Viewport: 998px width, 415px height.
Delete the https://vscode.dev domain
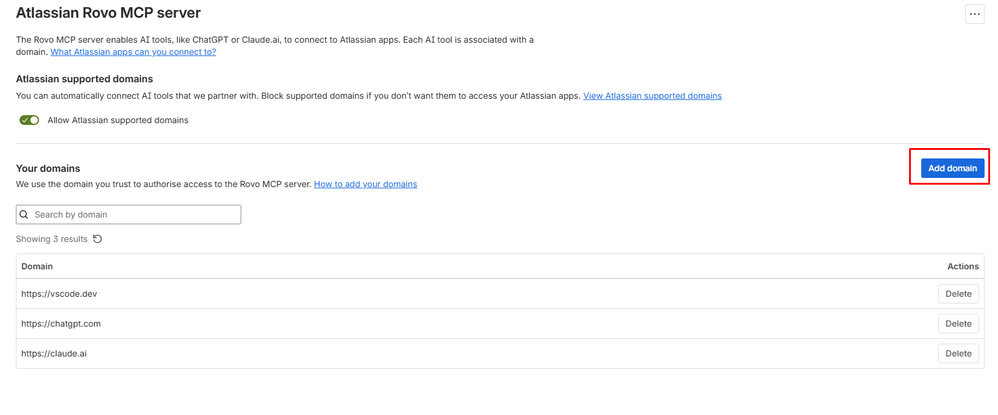(x=958, y=294)
